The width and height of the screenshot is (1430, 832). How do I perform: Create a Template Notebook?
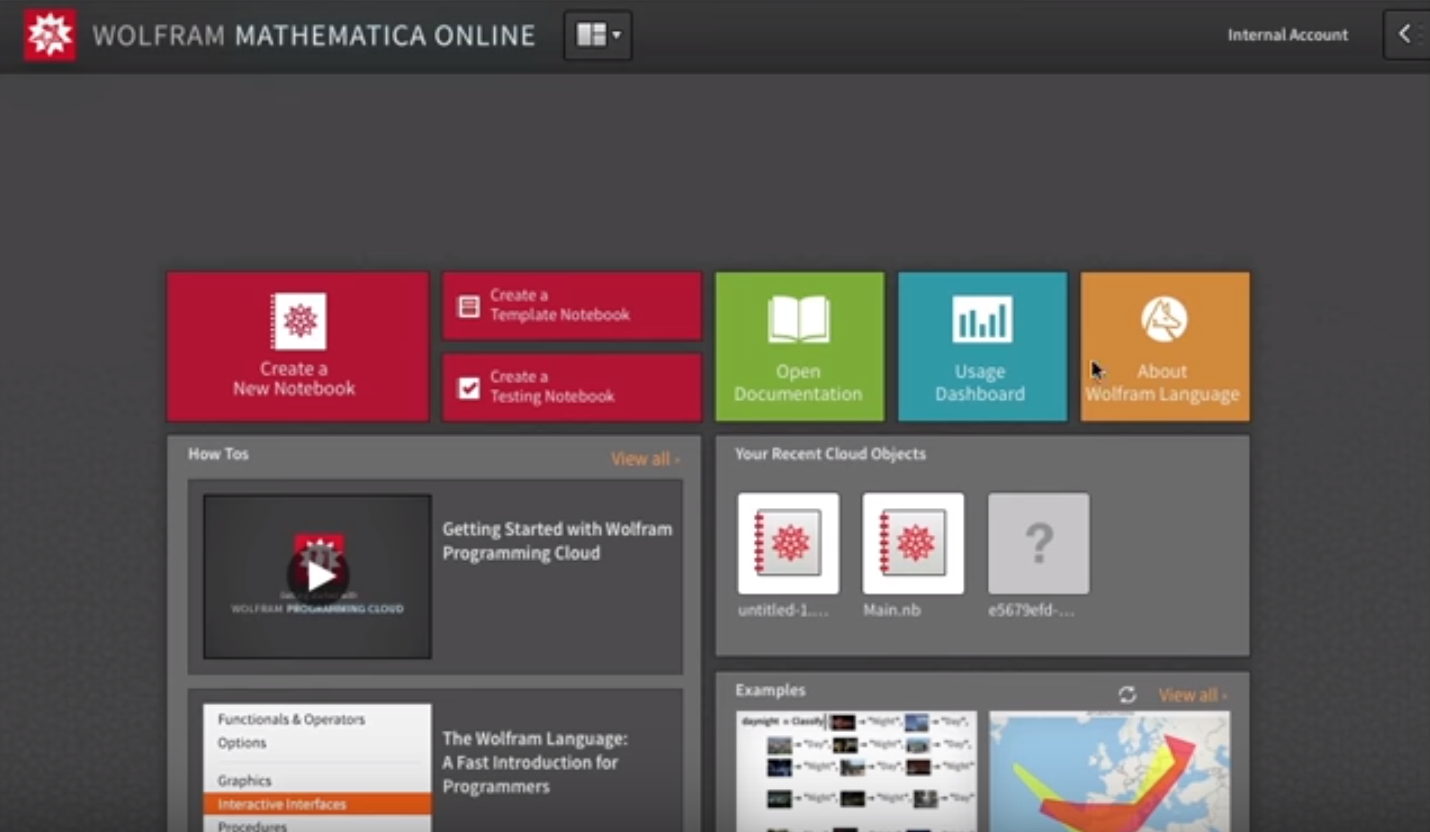coord(572,305)
